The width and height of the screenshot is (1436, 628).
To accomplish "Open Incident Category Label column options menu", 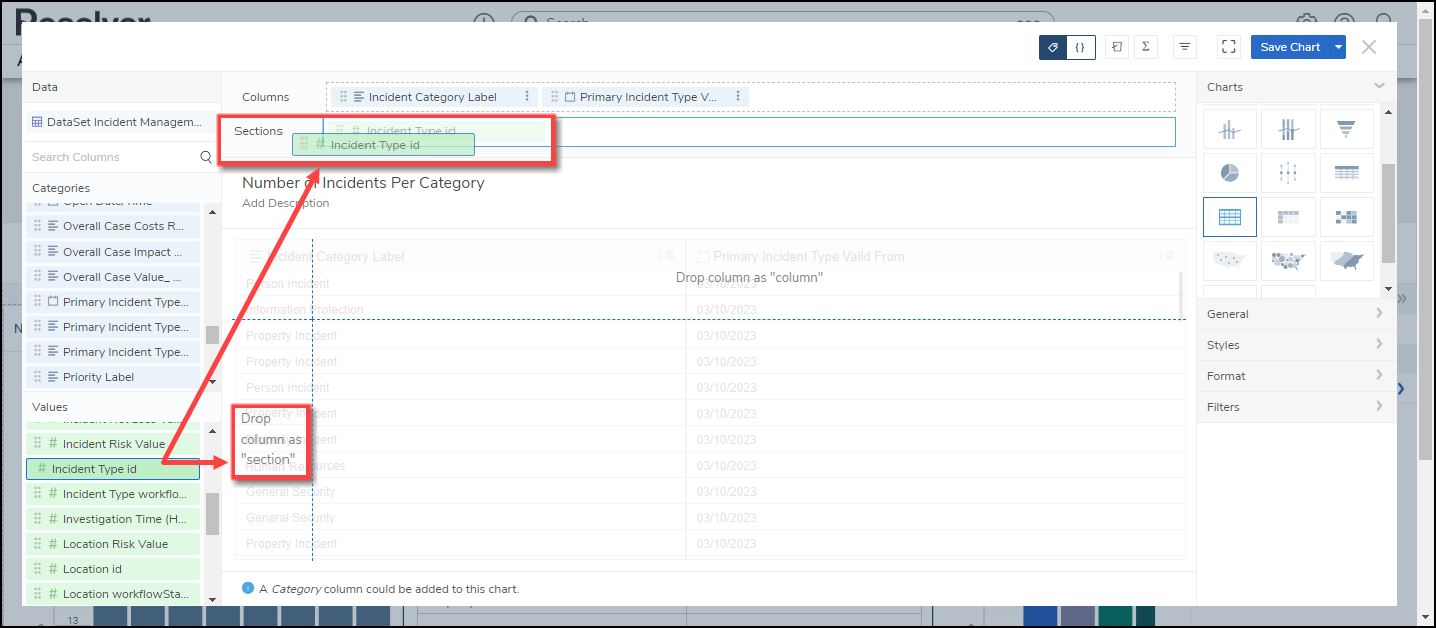I will pyautogui.click(x=527, y=97).
